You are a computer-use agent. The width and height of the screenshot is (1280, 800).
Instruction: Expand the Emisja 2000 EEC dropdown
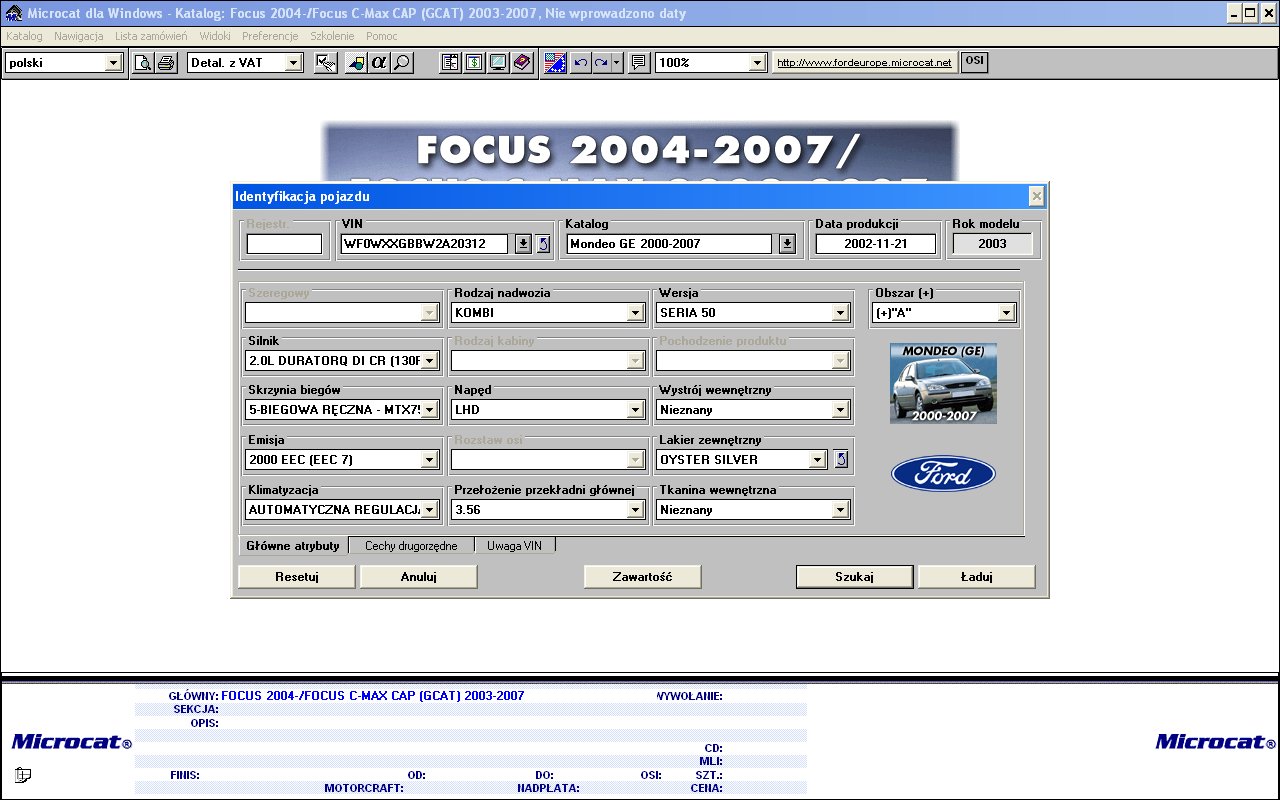point(429,460)
